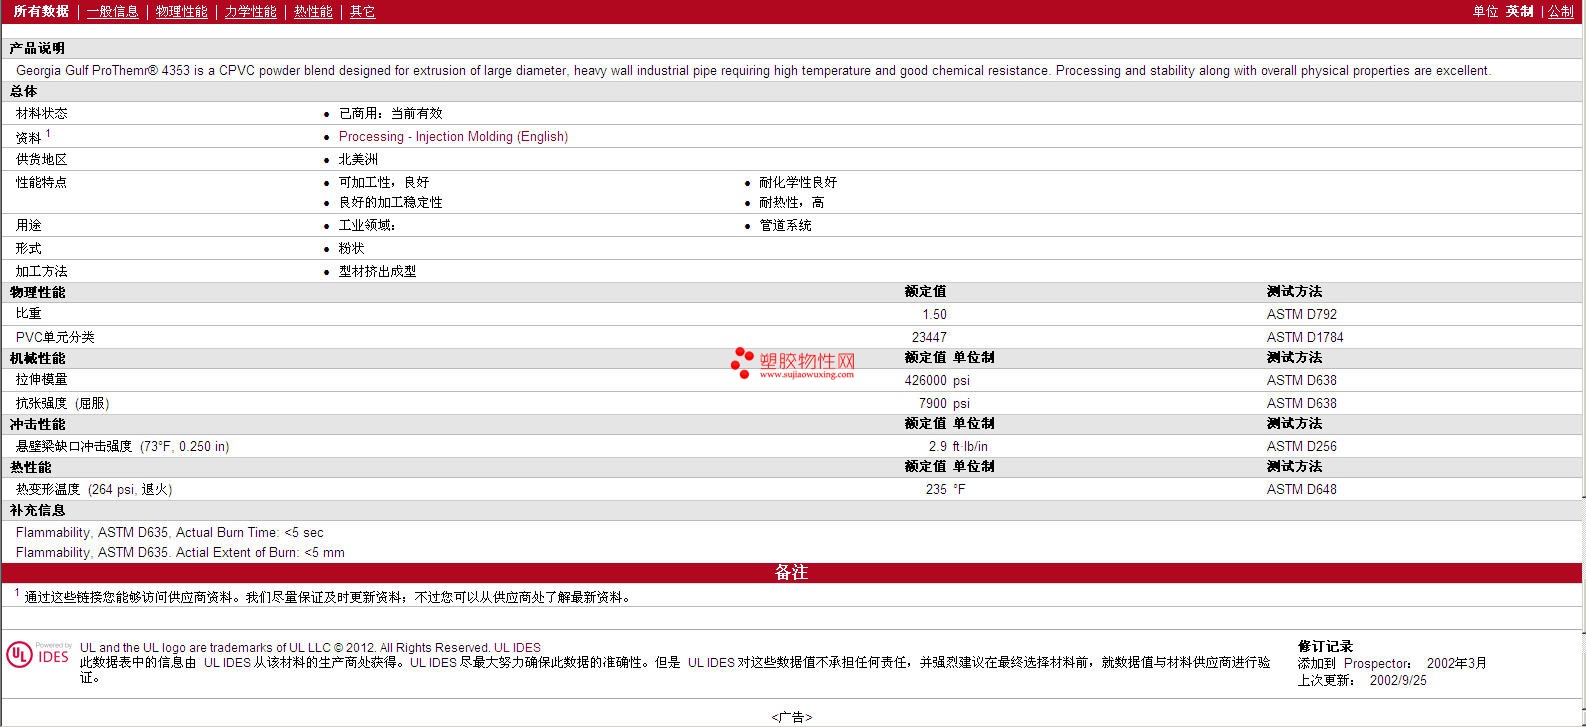1586x727 pixels.
Task: Open Processing - Injection Molding (English) link
Action: click(453, 137)
